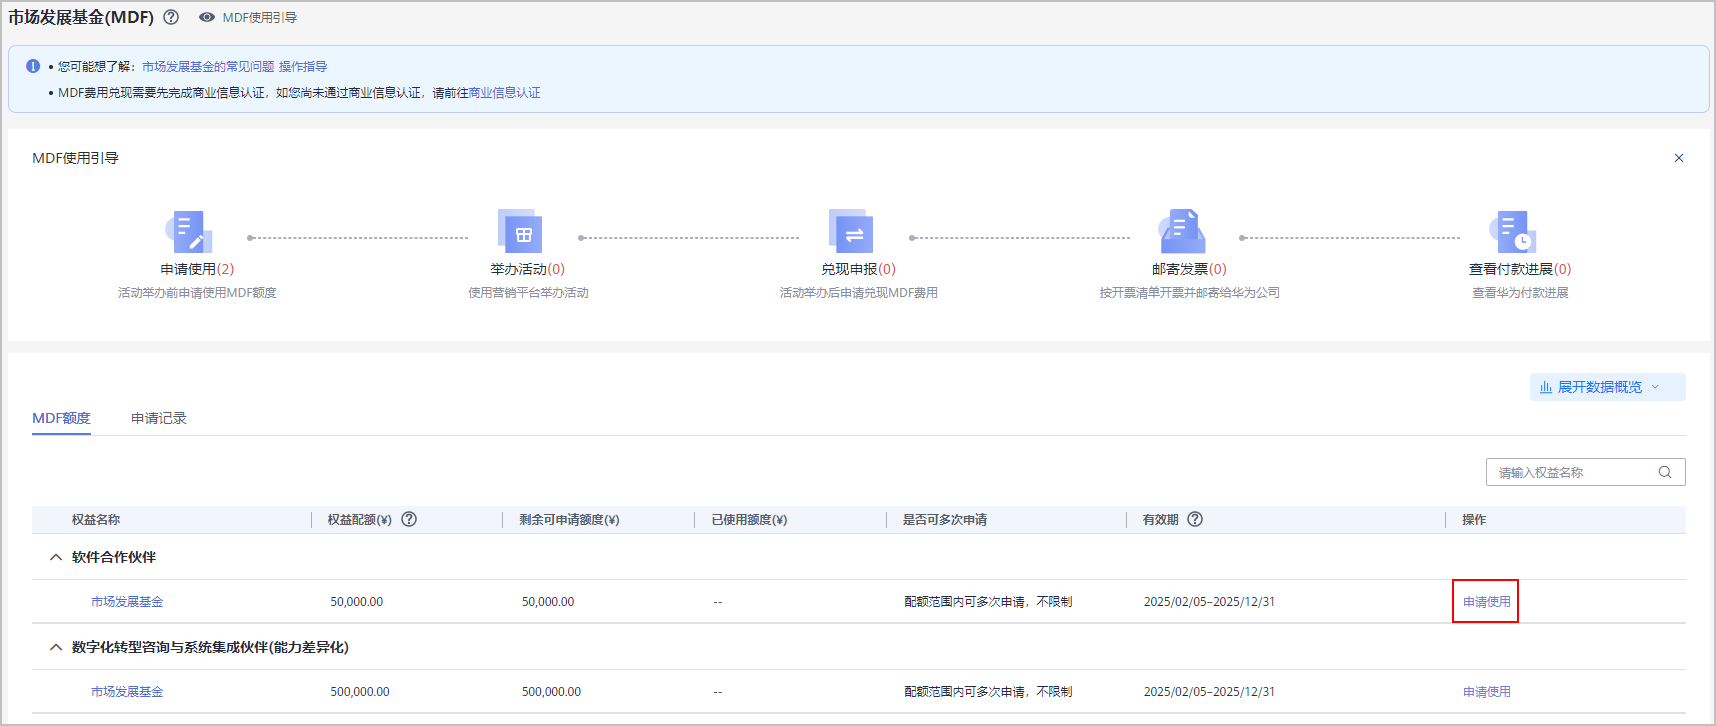
Task: Open 举办活动(0) guide step label
Action: pos(528,269)
